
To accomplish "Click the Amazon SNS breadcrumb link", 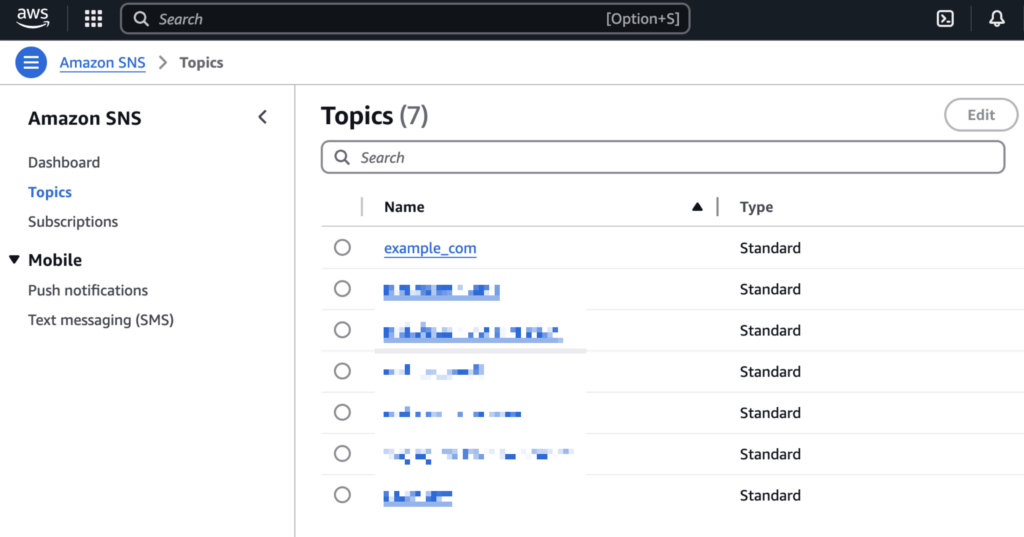I will pyautogui.click(x=102, y=63).
